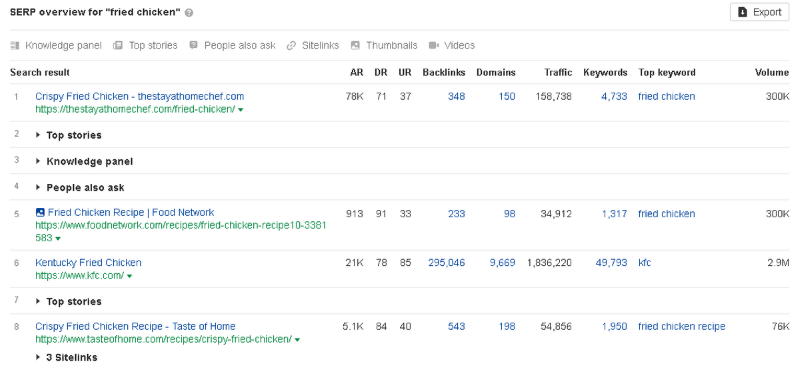Open 543 backlinks for Taste of Home result
Image resolution: width=800 pixels, height=368 pixels.
456,326
